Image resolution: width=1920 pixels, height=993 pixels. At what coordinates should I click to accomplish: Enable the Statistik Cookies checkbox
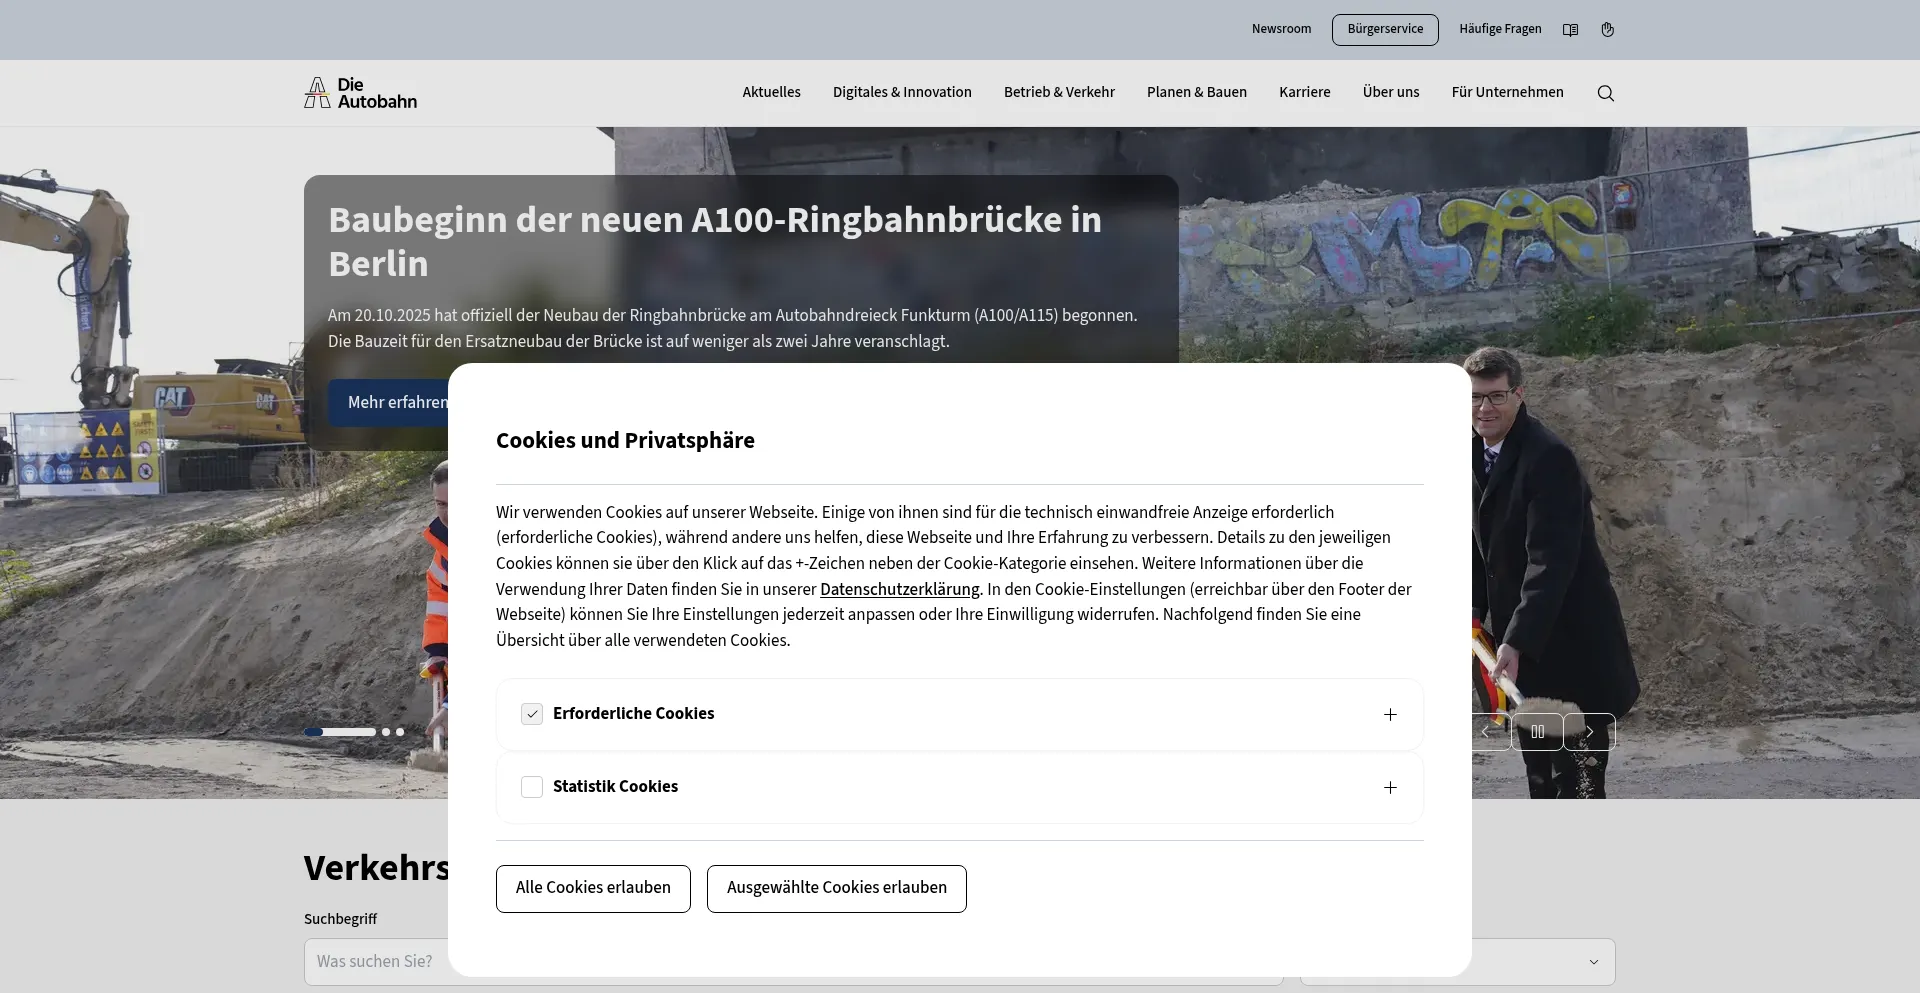[532, 787]
